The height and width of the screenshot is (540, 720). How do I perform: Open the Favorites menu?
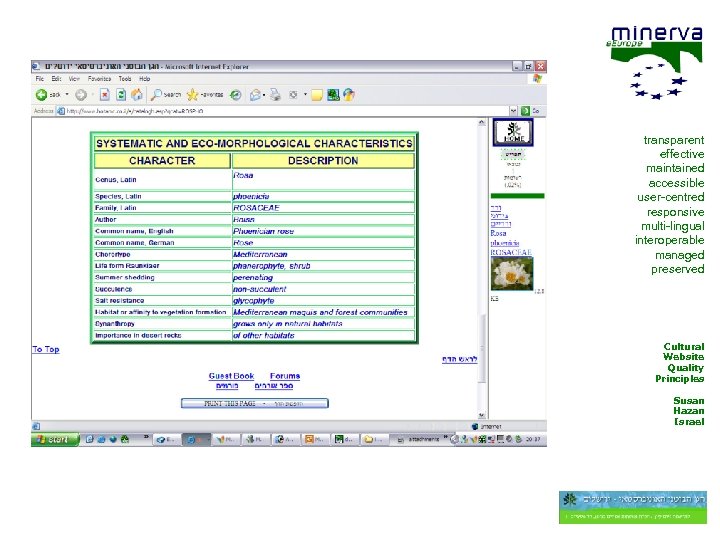click(100, 79)
